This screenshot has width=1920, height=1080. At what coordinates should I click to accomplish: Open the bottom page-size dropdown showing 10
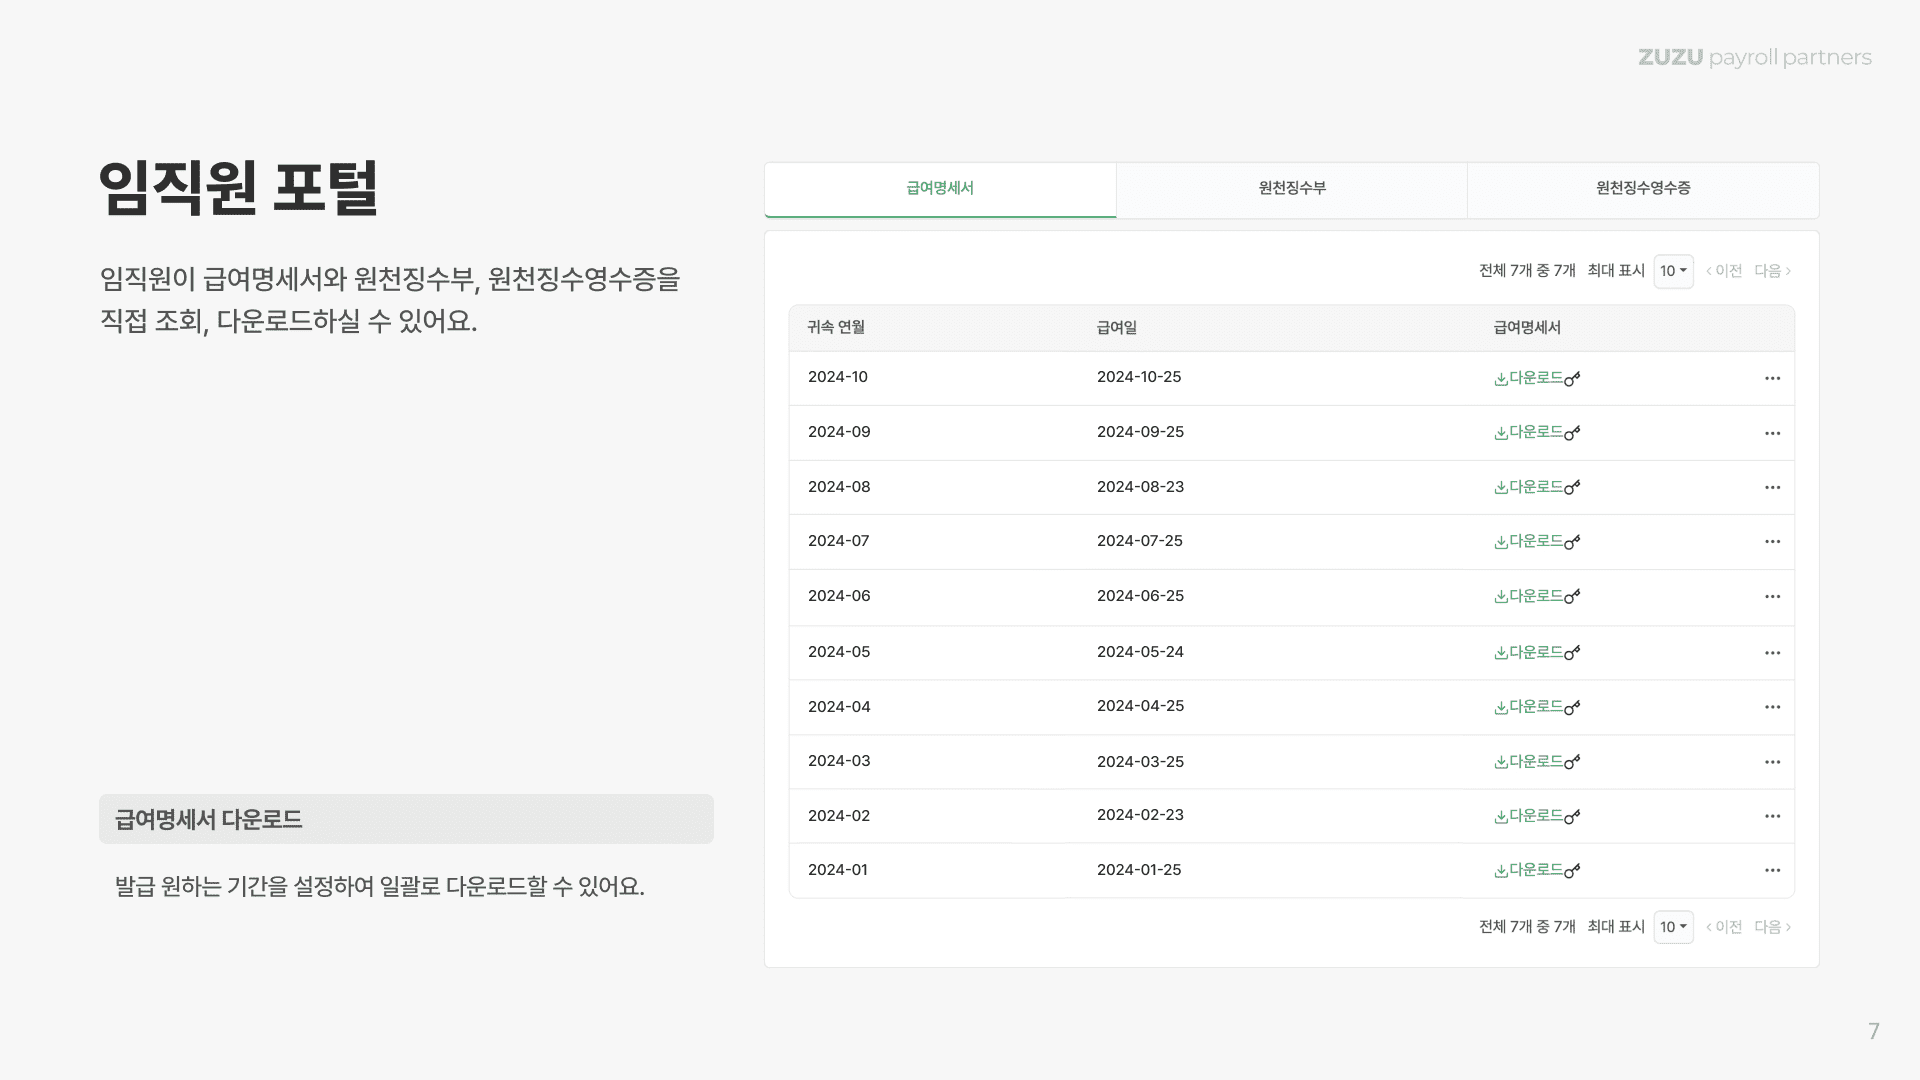(x=1673, y=927)
